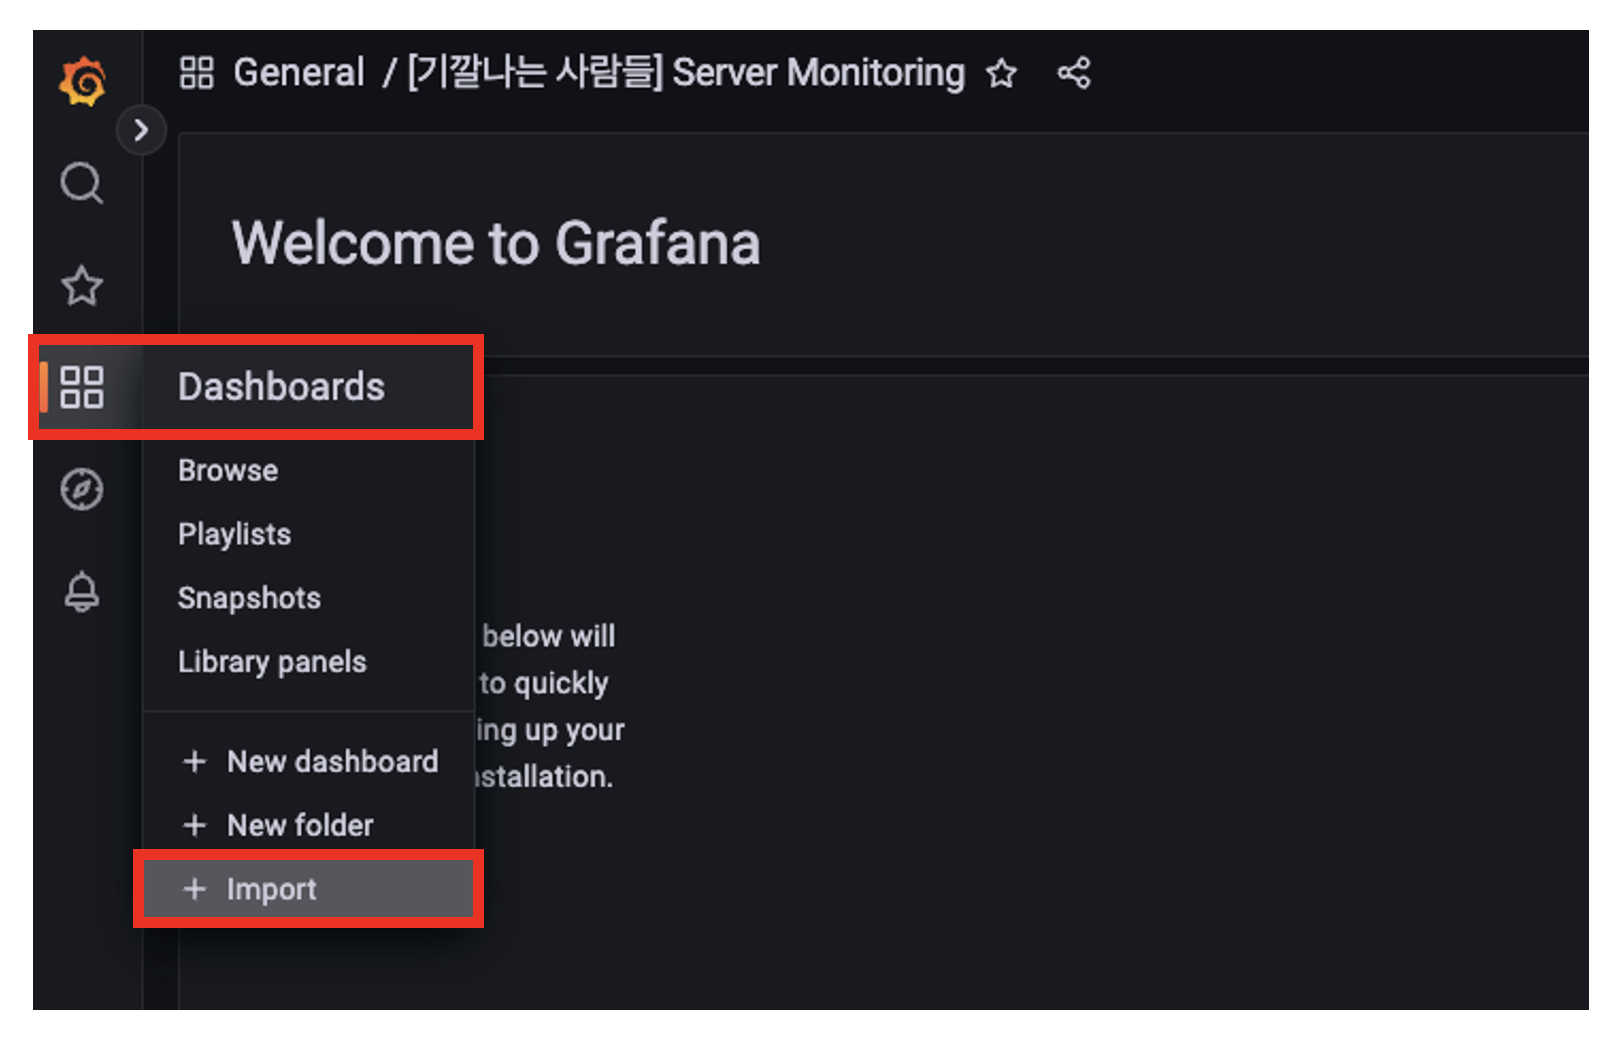Click the dashboard grid icon beside General
This screenshot has width=1612, height=1038.
[x=196, y=73]
